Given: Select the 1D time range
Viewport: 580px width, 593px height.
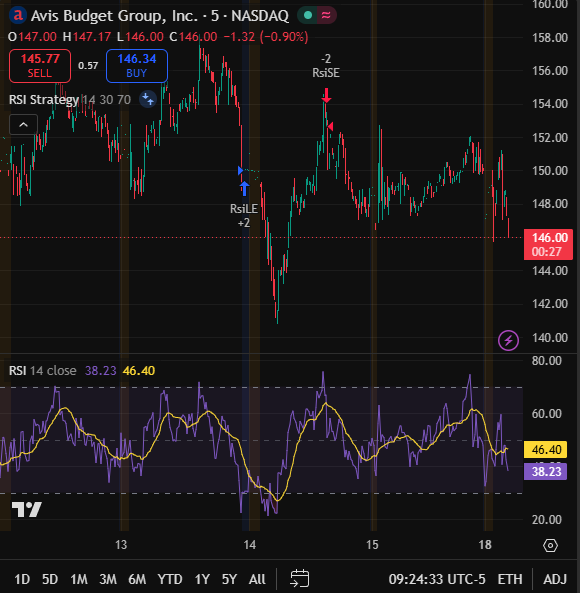Looking at the screenshot, I should click(x=22, y=579).
